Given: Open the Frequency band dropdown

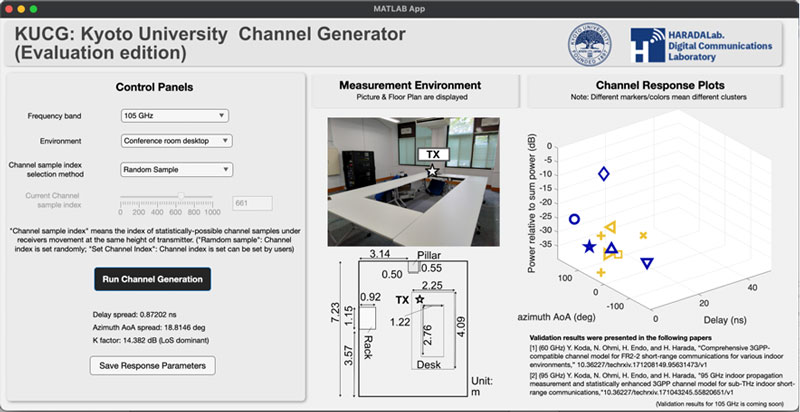Looking at the screenshot, I should 174,115.
